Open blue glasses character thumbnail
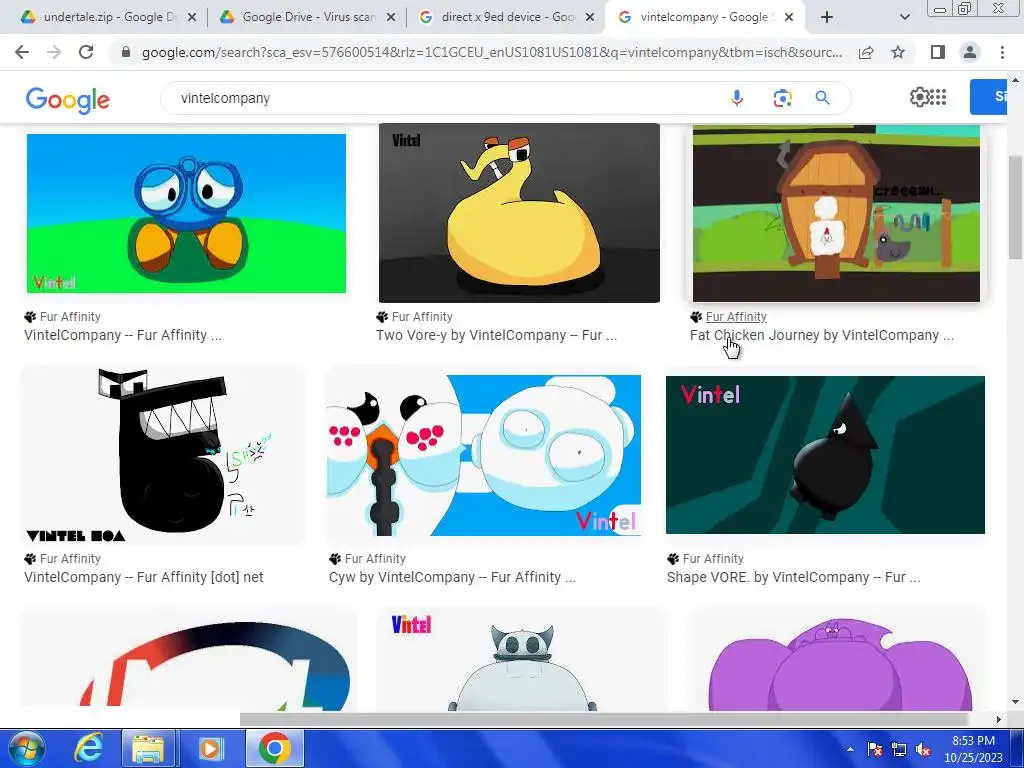 186,214
